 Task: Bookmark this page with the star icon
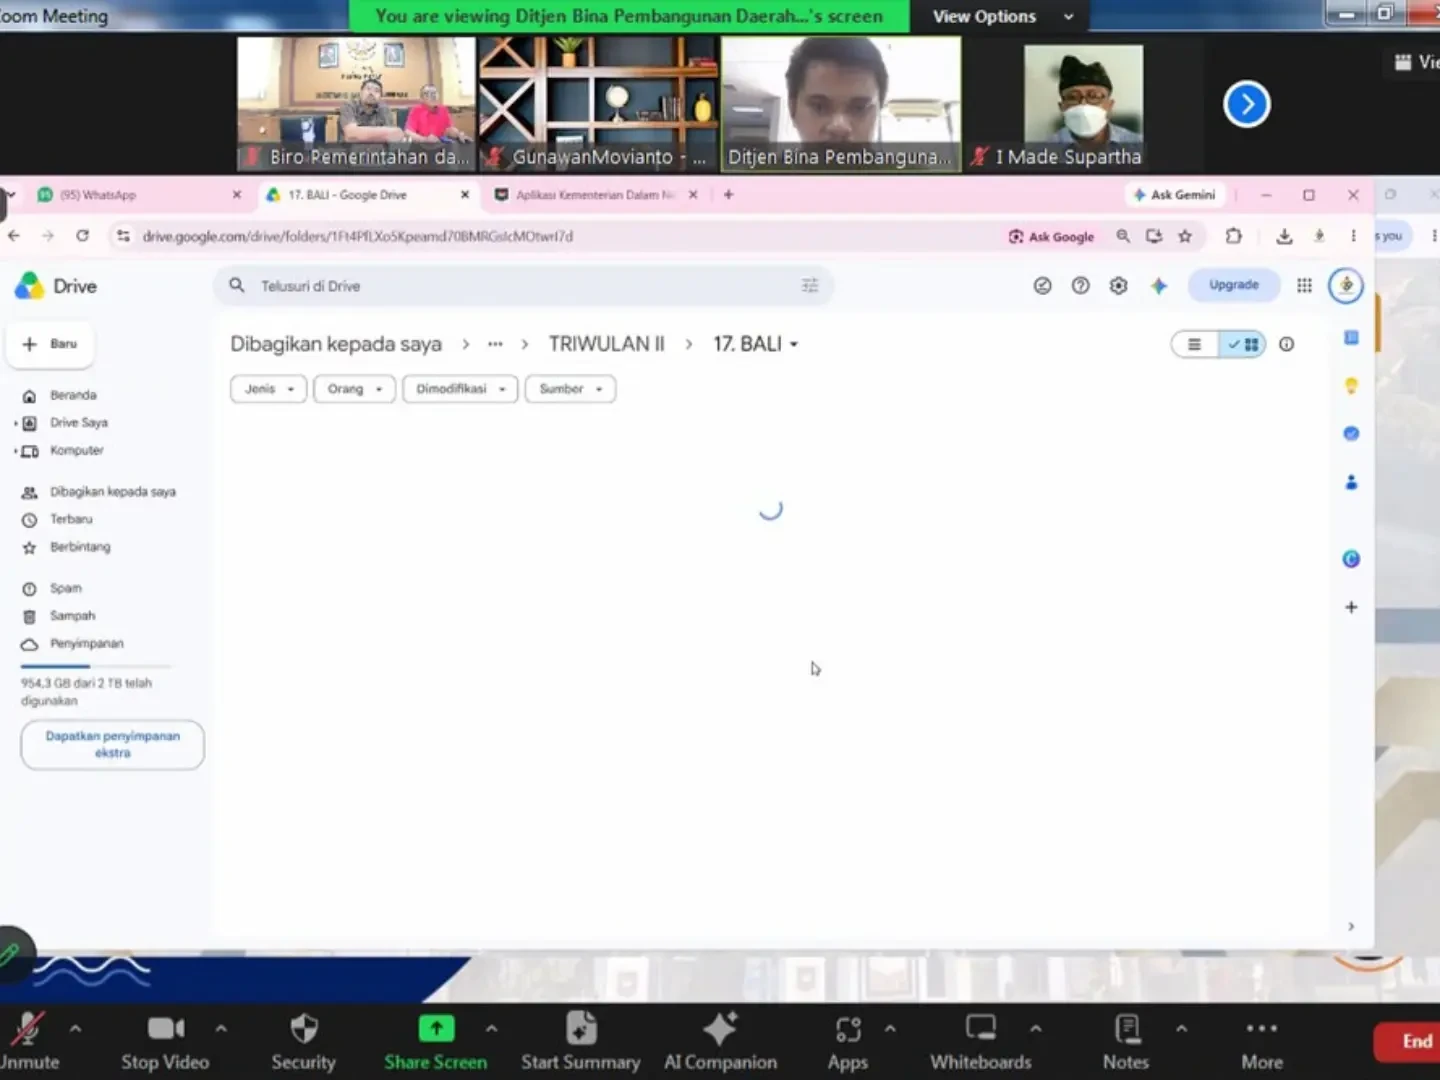point(1185,236)
